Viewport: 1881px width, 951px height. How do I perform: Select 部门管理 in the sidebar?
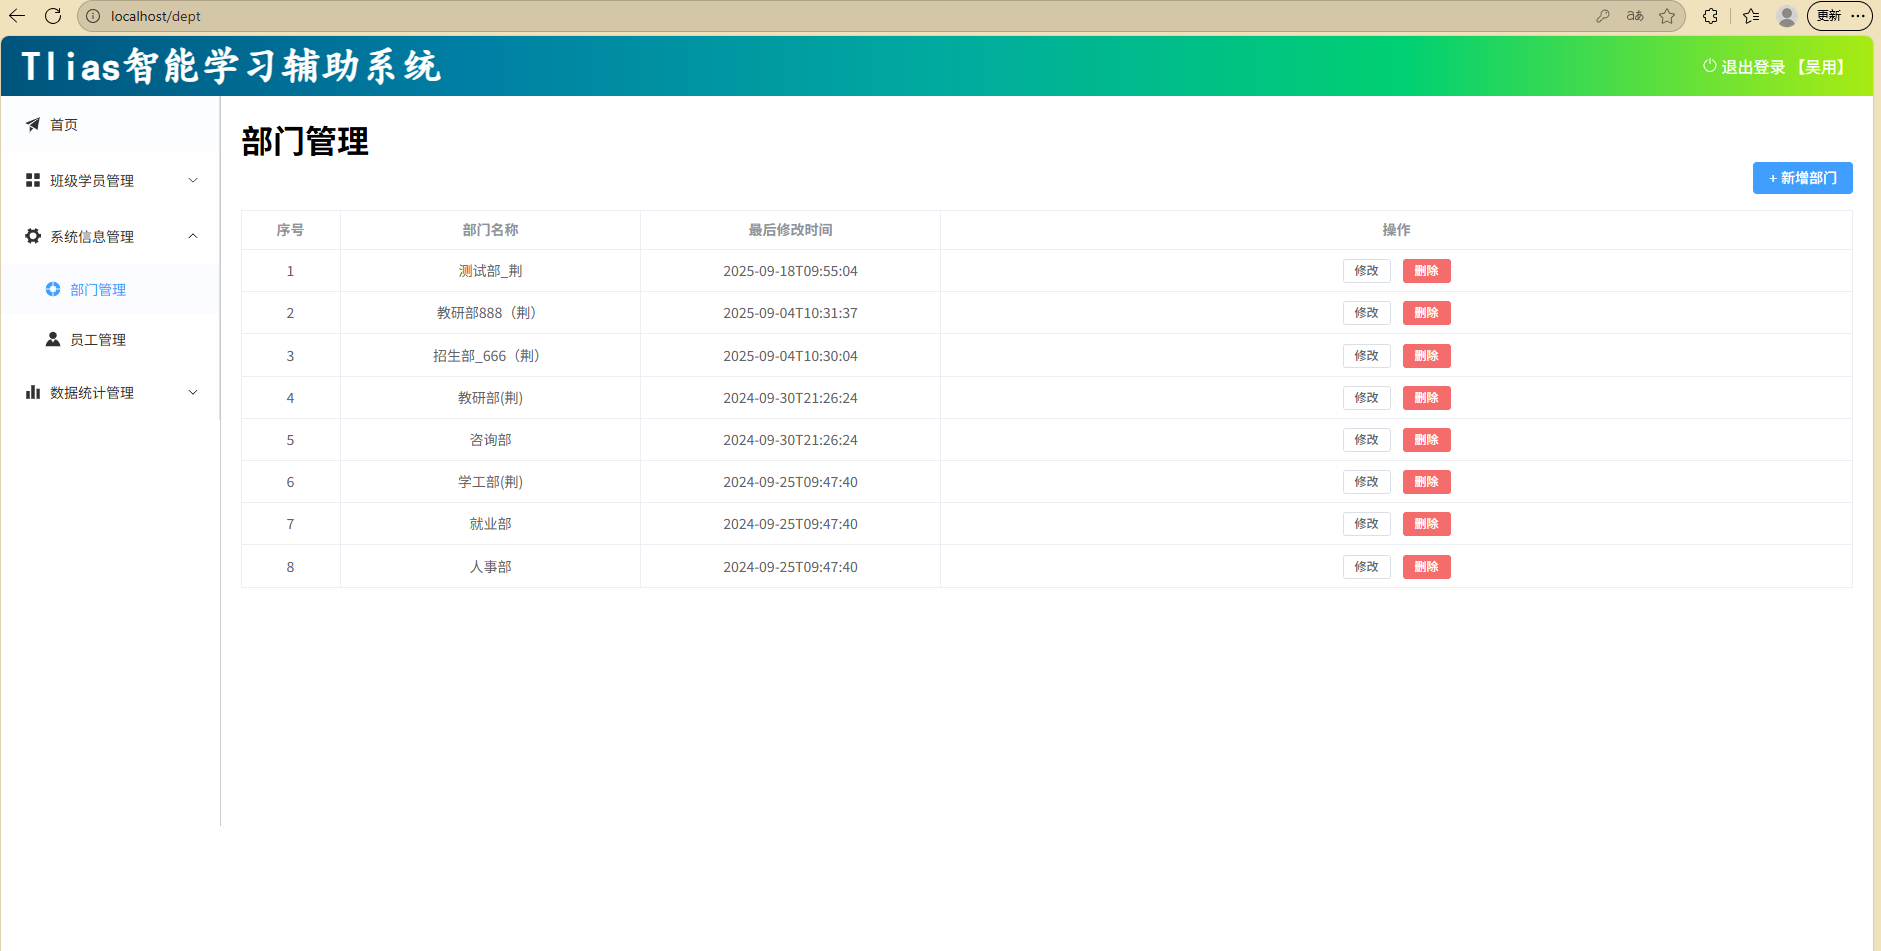point(97,290)
